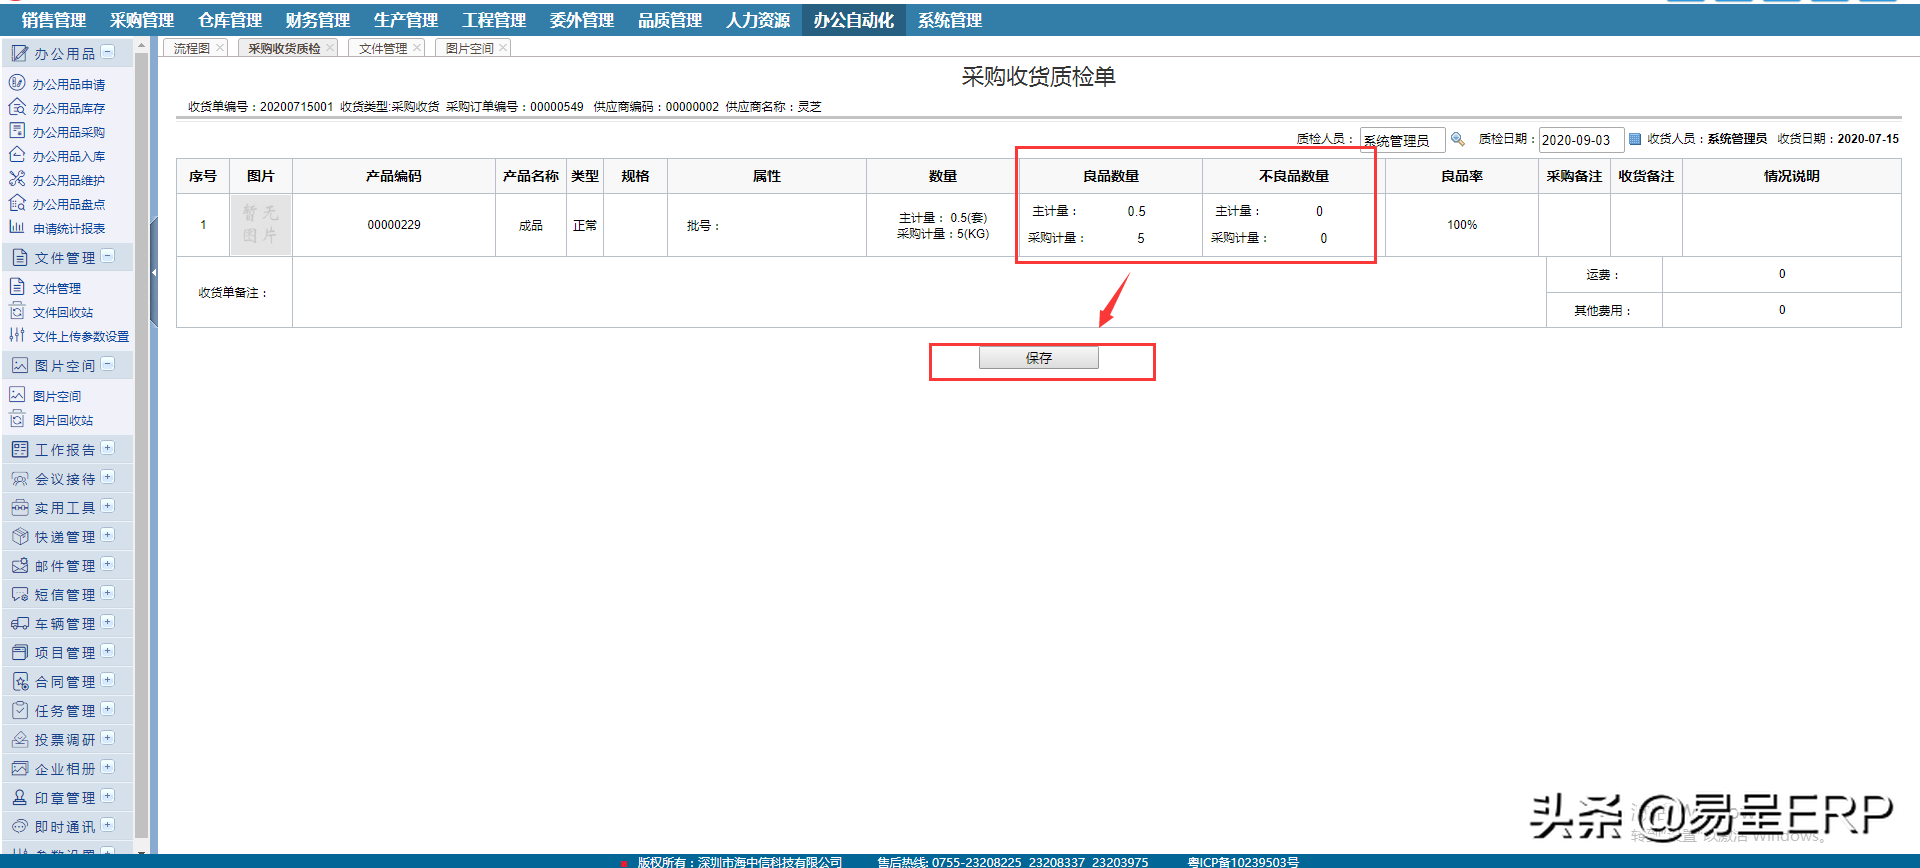1920x868 pixels.
Task: Click the 保存 button
Action: click(1038, 358)
